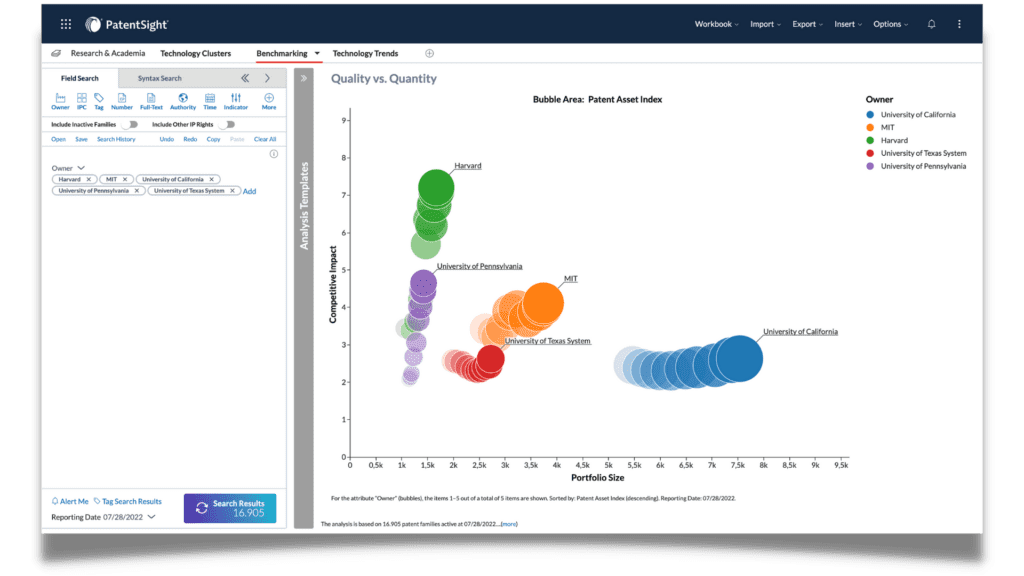
Task: Open the Export dropdown menu
Action: pos(808,24)
